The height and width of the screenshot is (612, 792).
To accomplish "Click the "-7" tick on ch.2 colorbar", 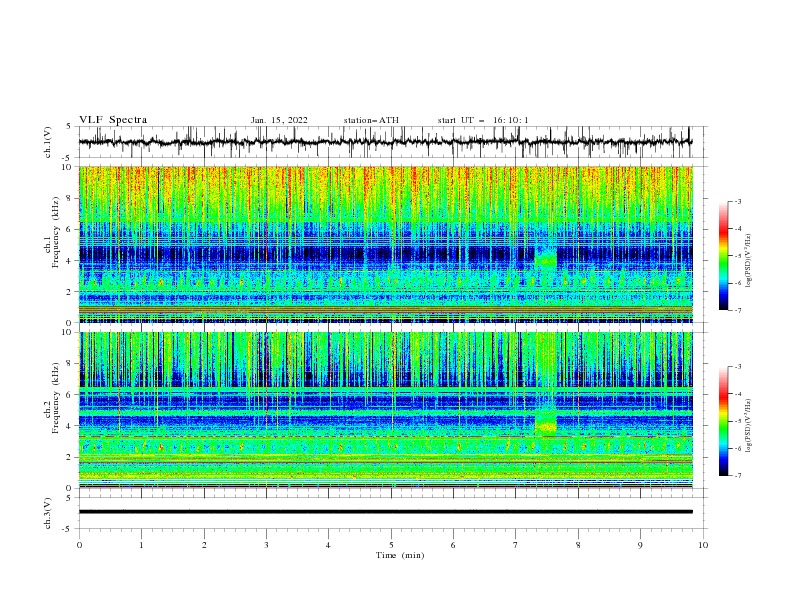I will pyautogui.click(x=738, y=475).
